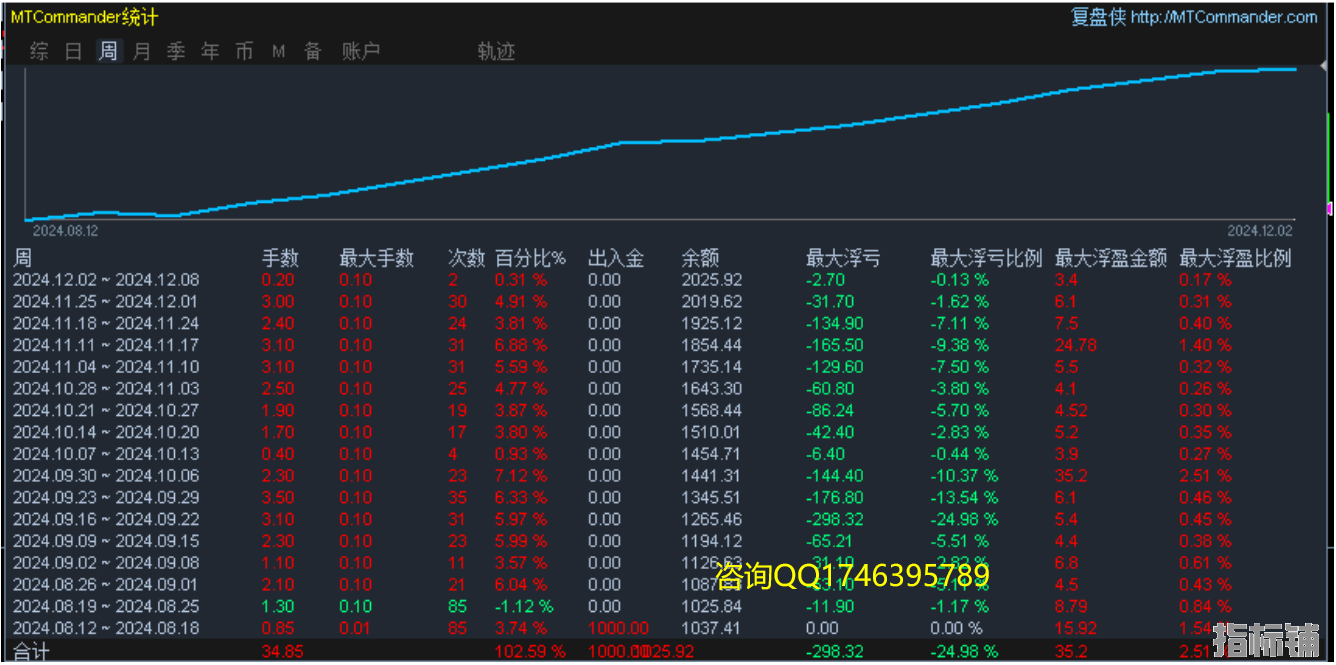Select the M tab
The width and height of the screenshot is (1336, 665).
[x=279, y=51]
